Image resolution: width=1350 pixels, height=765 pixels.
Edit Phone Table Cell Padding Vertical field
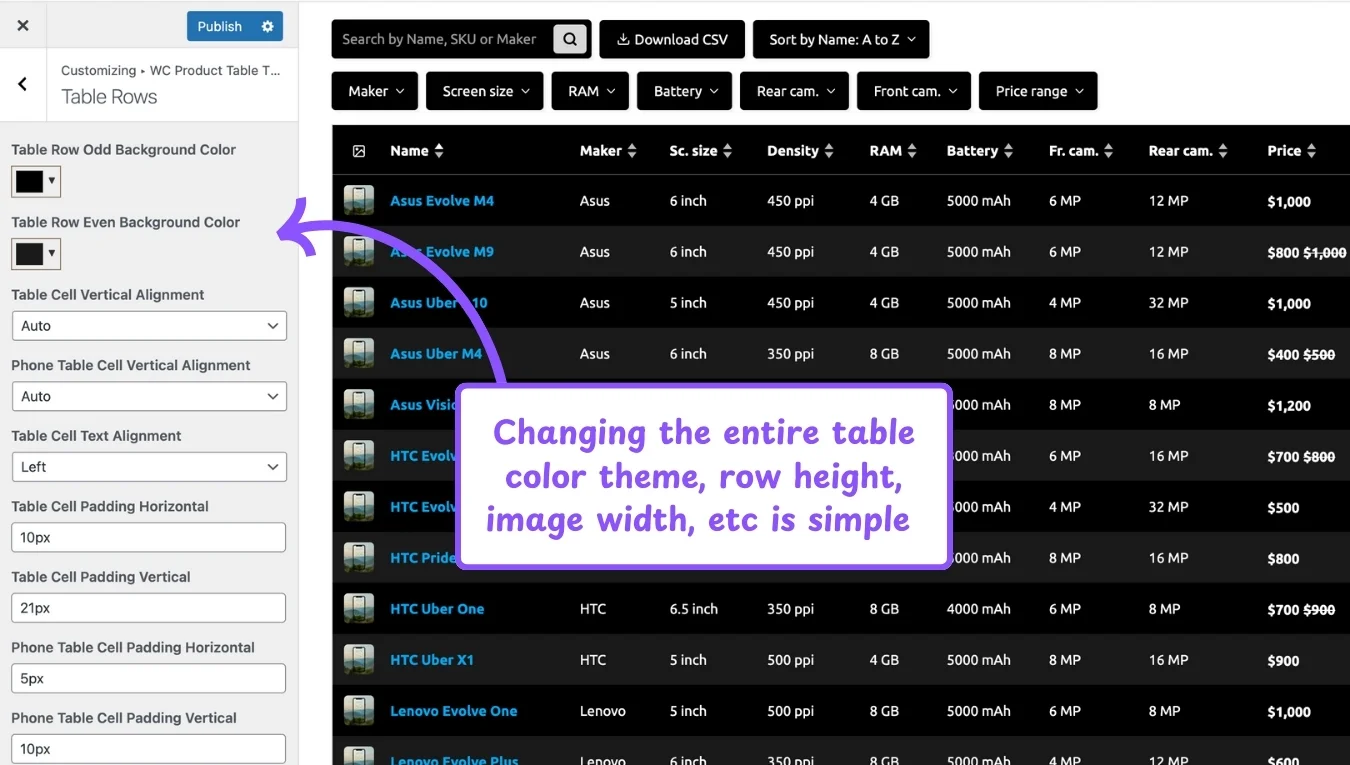[x=149, y=749]
